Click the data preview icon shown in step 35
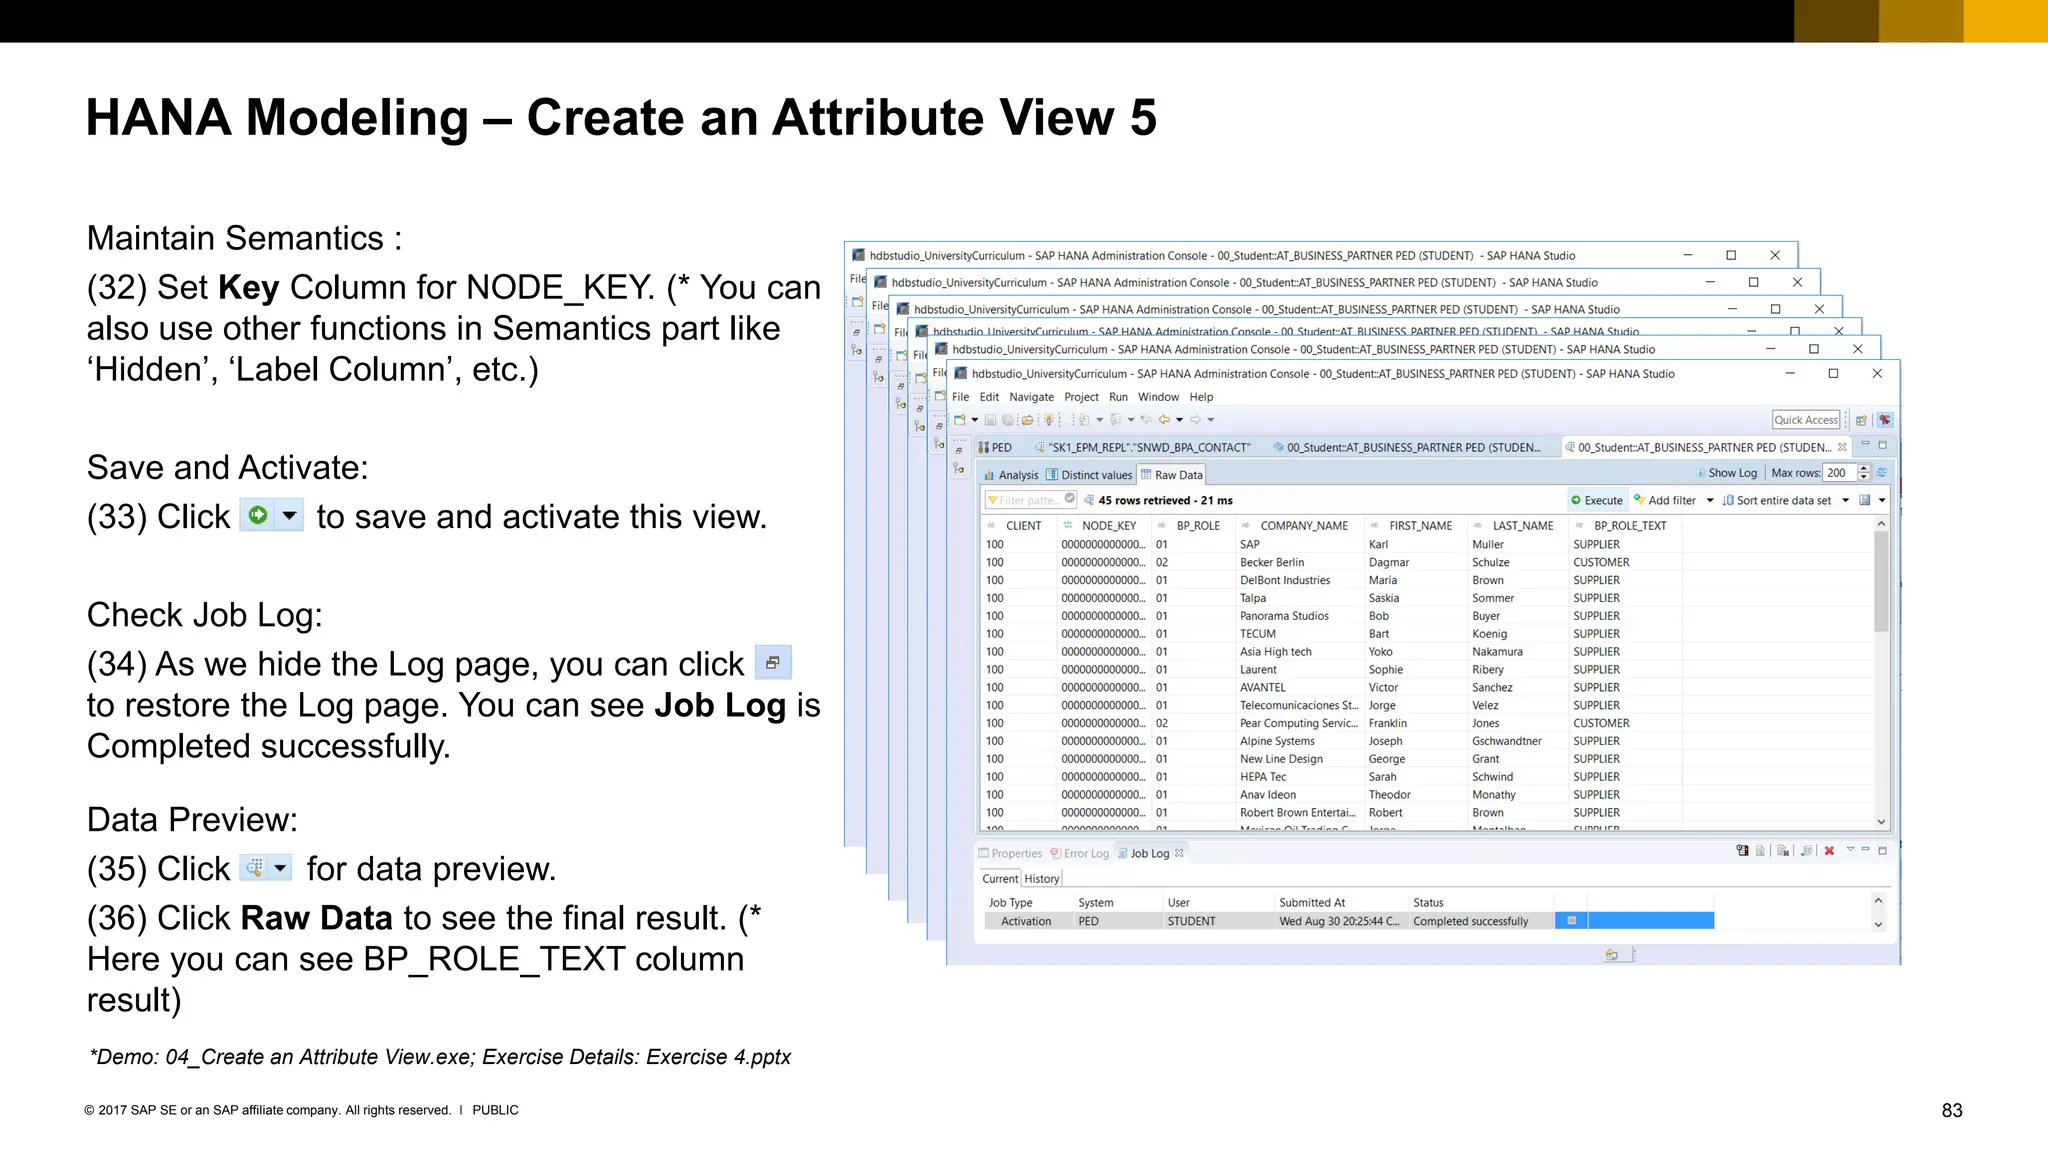Screen dimensions: 2048x1152 point(255,867)
